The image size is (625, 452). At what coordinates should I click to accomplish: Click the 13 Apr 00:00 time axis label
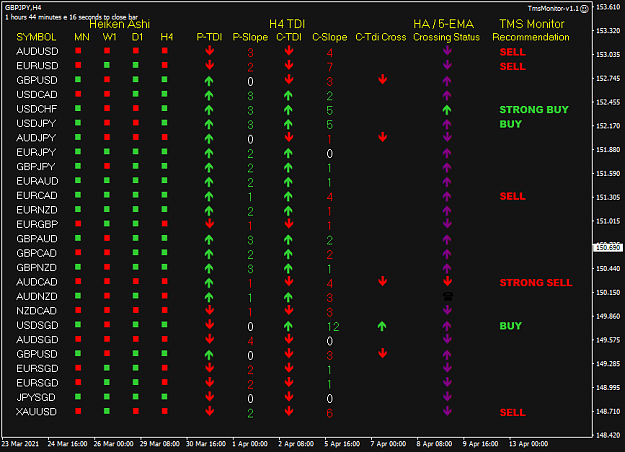pos(529,444)
